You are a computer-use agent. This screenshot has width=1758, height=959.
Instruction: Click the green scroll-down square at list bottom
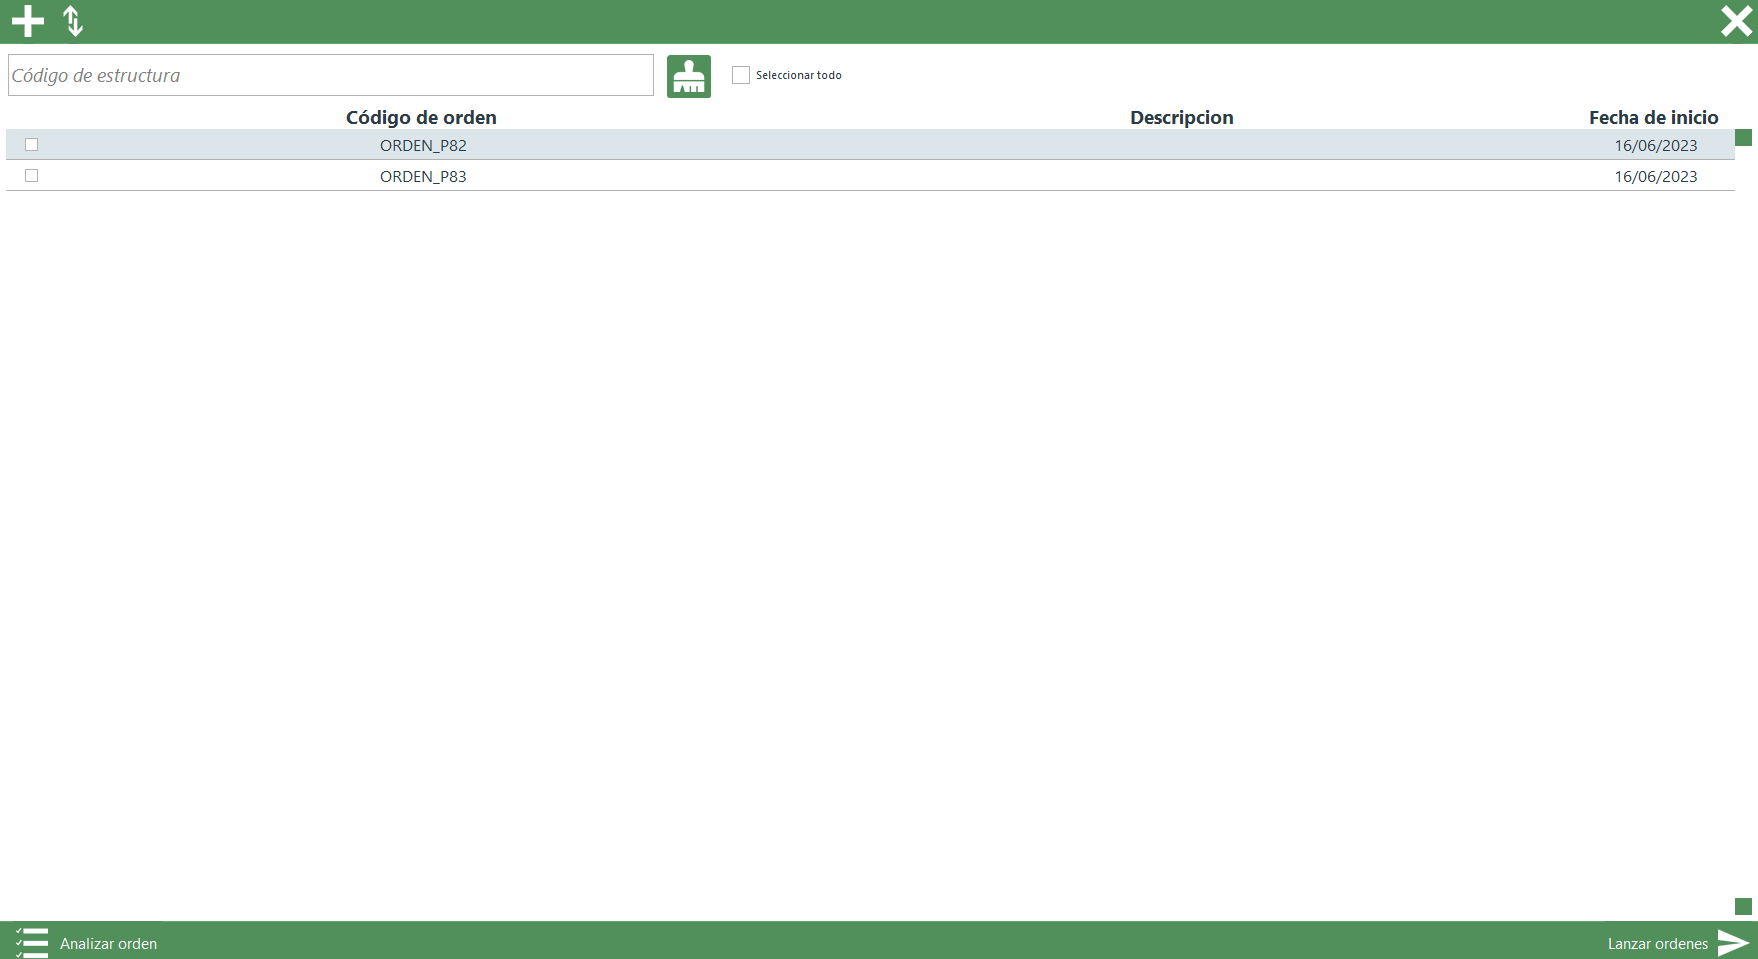pyautogui.click(x=1743, y=906)
